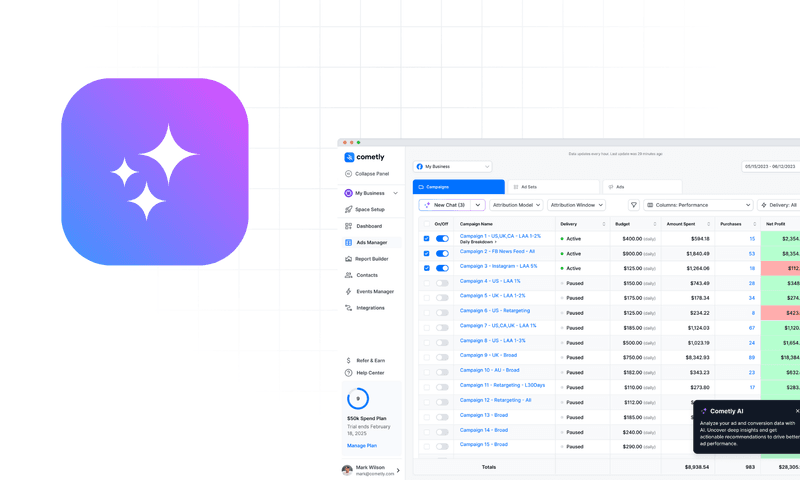Switch to the Ads tab
The image size is (800, 480).
pyautogui.click(x=642, y=187)
